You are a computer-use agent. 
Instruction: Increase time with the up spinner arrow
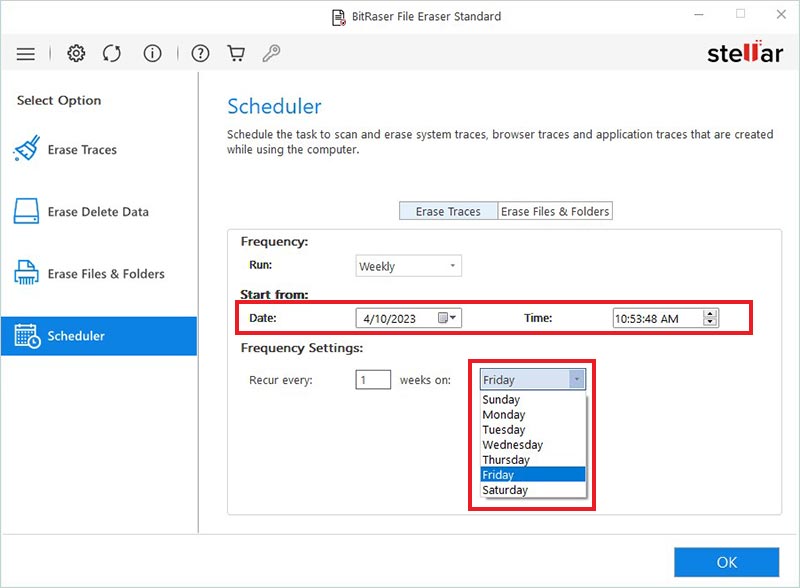[x=710, y=313]
